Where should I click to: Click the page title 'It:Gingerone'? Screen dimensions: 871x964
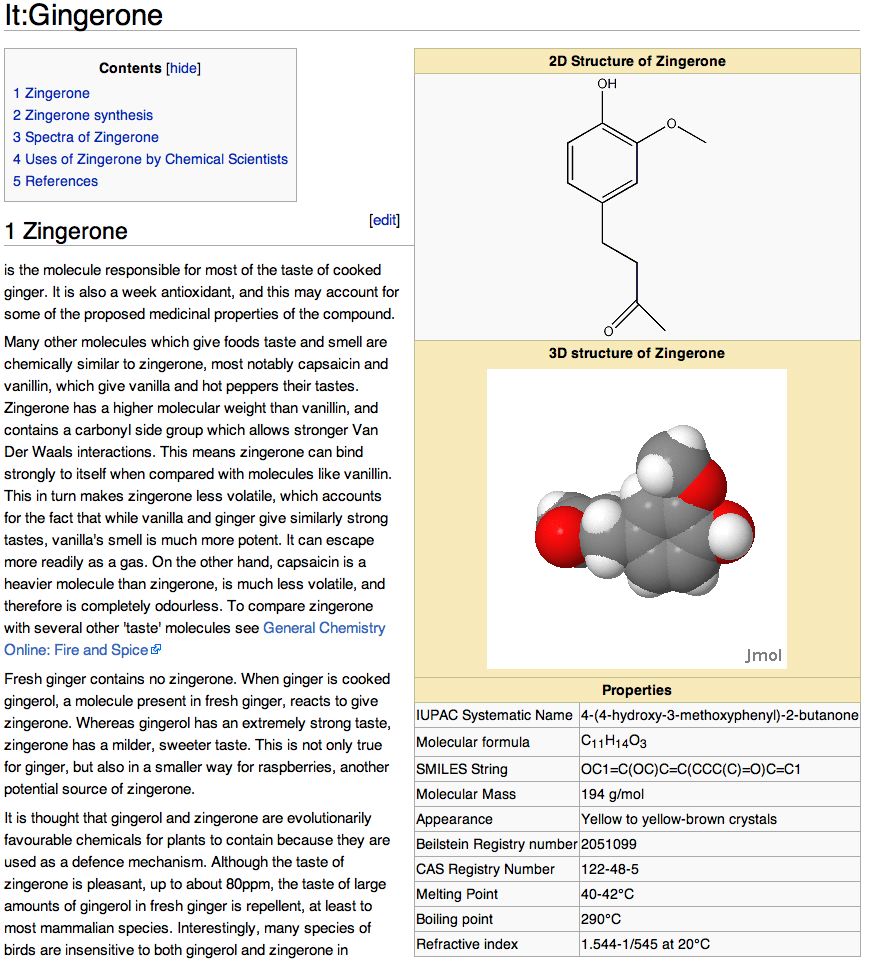84,15
